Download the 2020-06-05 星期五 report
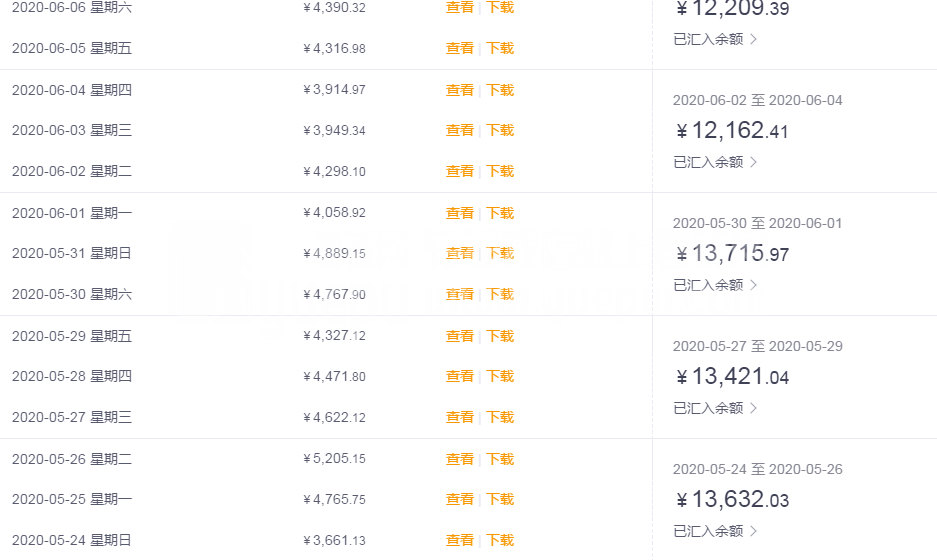The height and width of the screenshot is (560, 937). pos(500,48)
